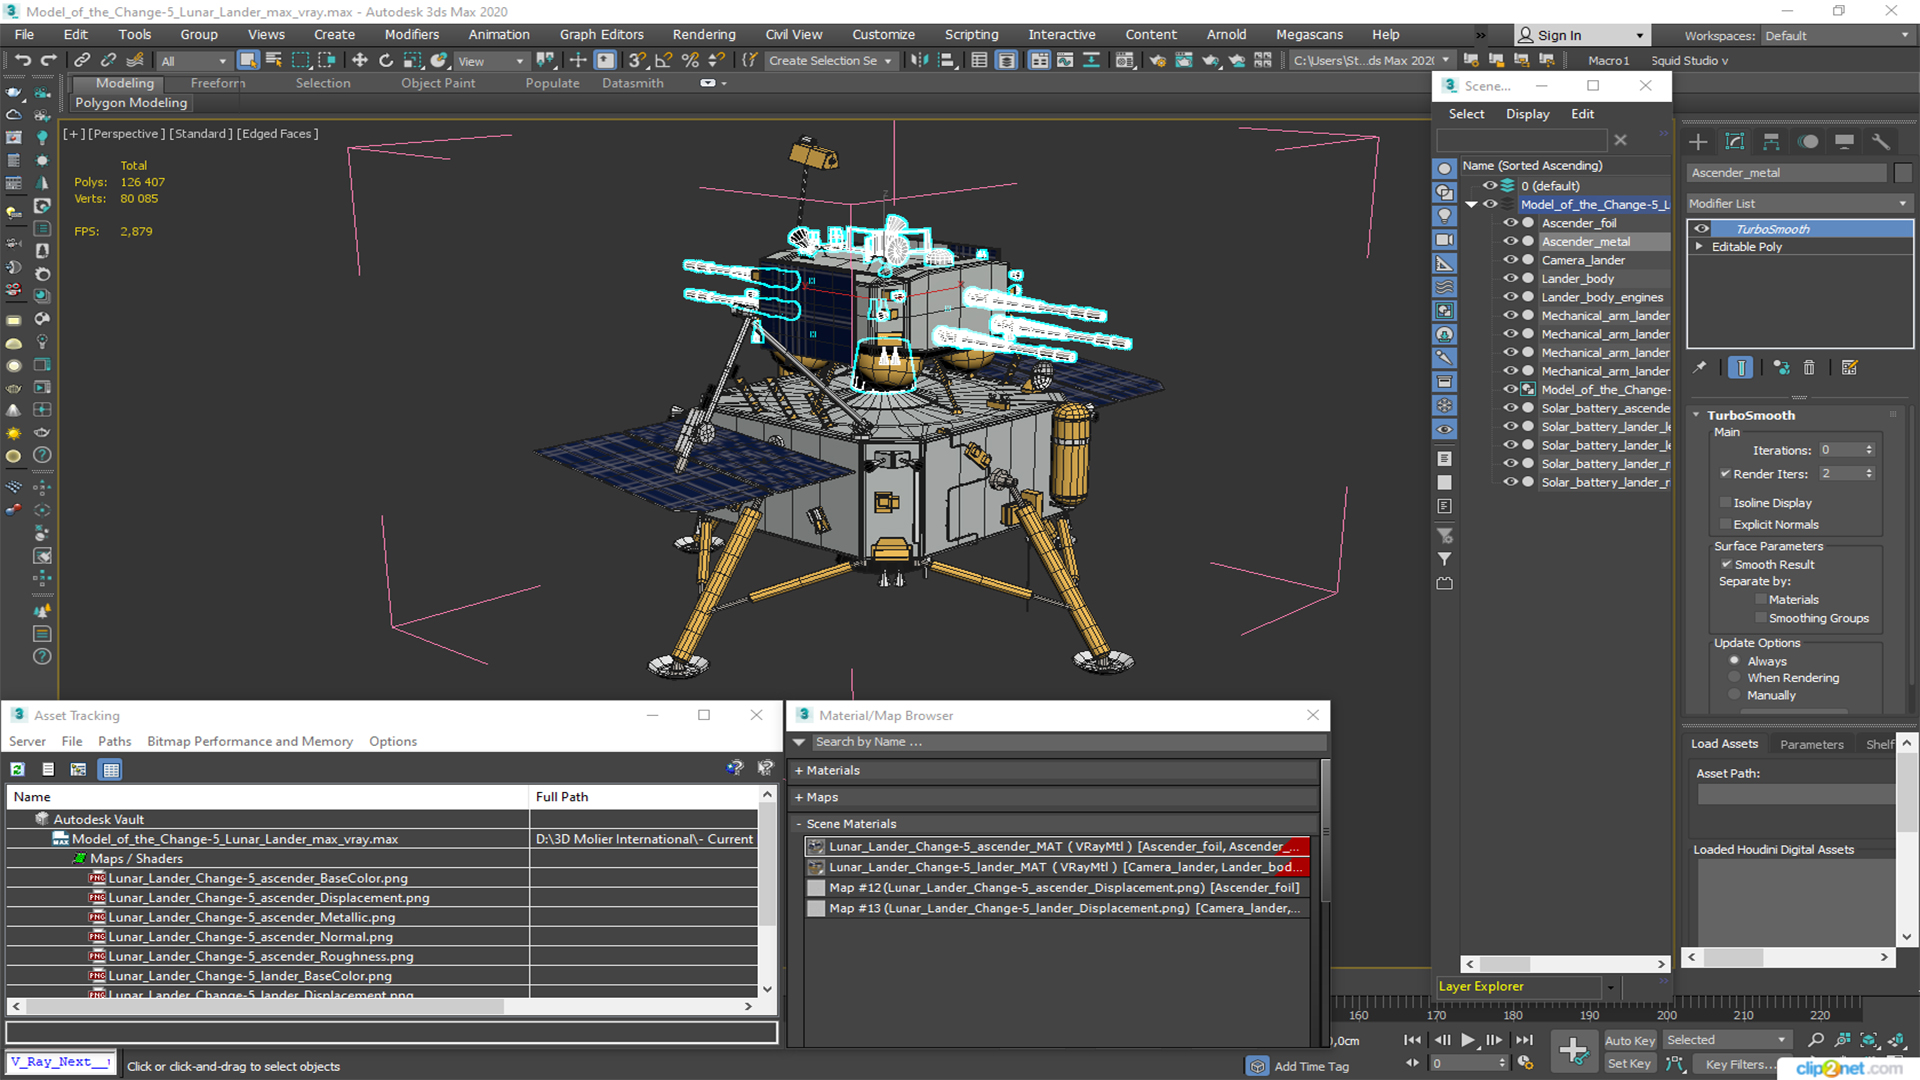The width and height of the screenshot is (1920, 1080).
Task: Click the large Set Keys plus-key button
Action: (1573, 1051)
